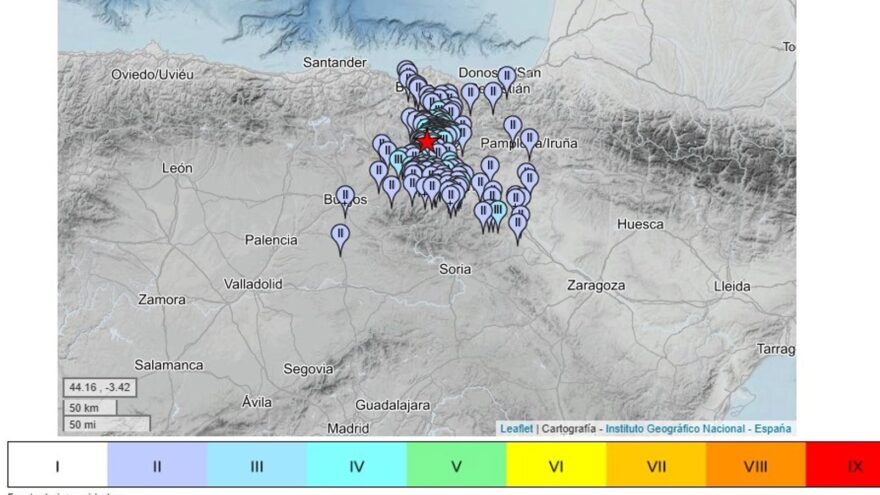
Task: Open the Instituto Geográfico Nacional - España link
Action: 698,428
